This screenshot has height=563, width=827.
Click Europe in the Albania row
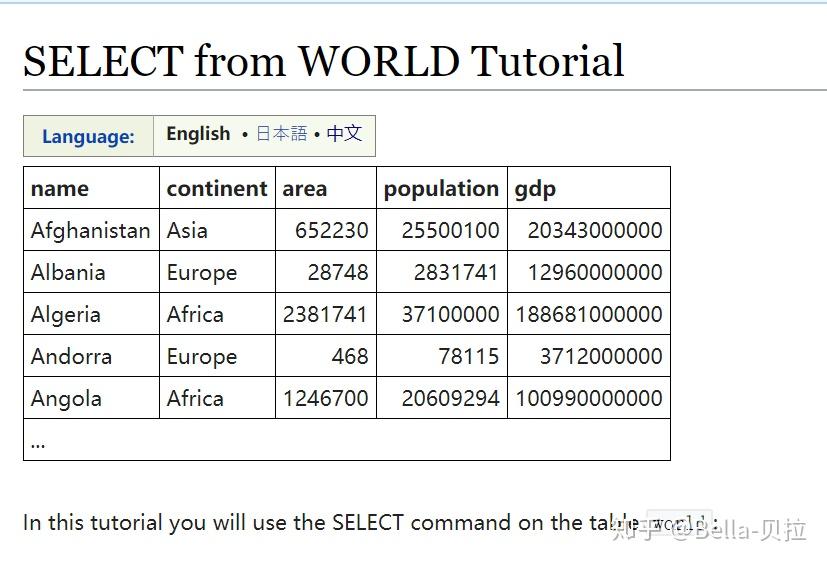[x=217, y=272]
